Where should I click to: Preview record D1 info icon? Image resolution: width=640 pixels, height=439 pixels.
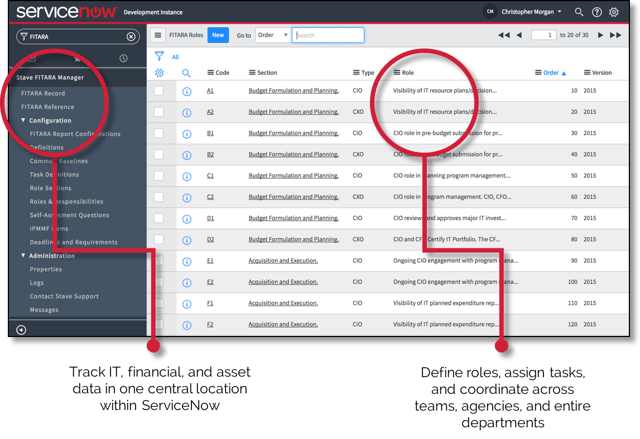point(187,219)
